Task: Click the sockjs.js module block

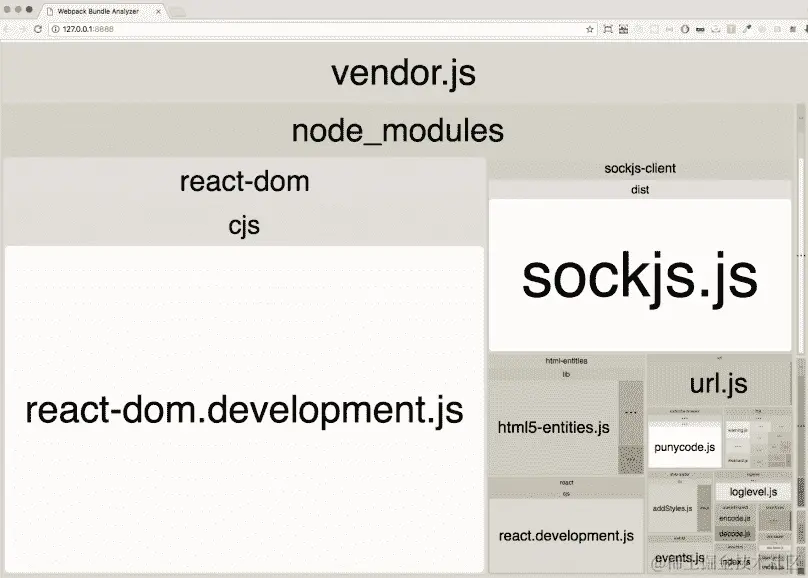Action: coord(640,276)
